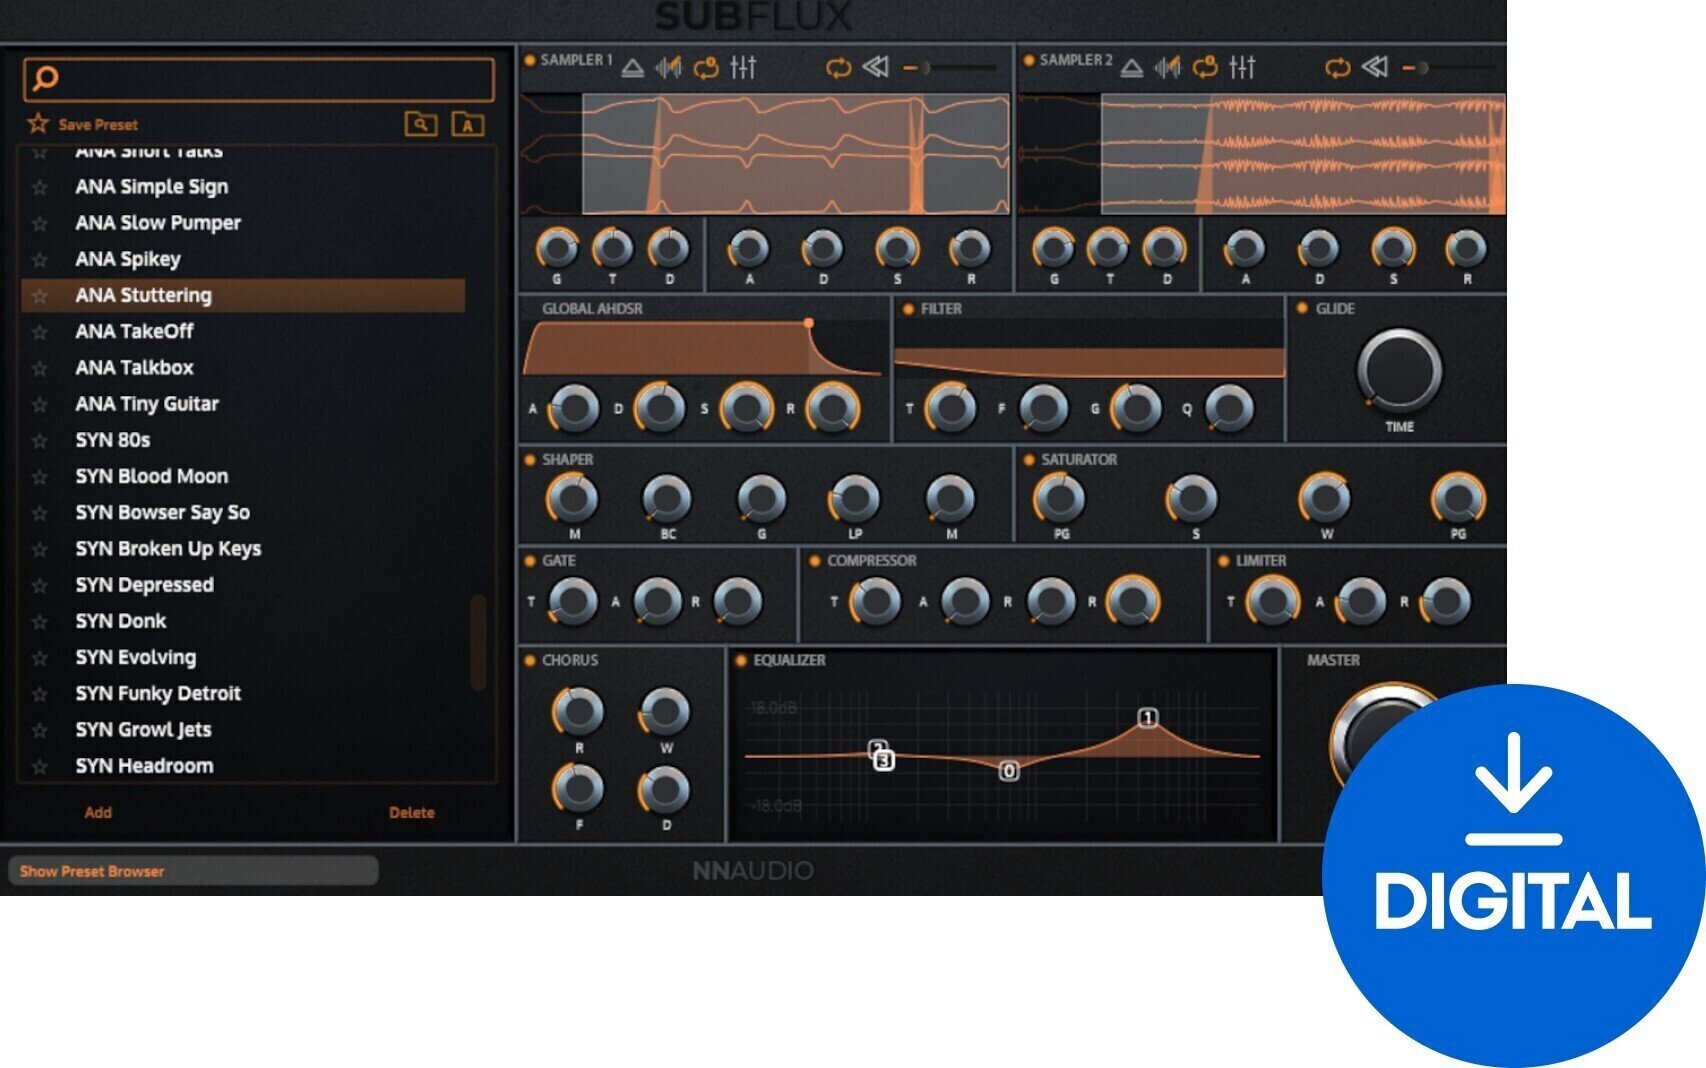1706x1068 pixels.
Task: Click the Delete preset button
Action: (413, 812)
